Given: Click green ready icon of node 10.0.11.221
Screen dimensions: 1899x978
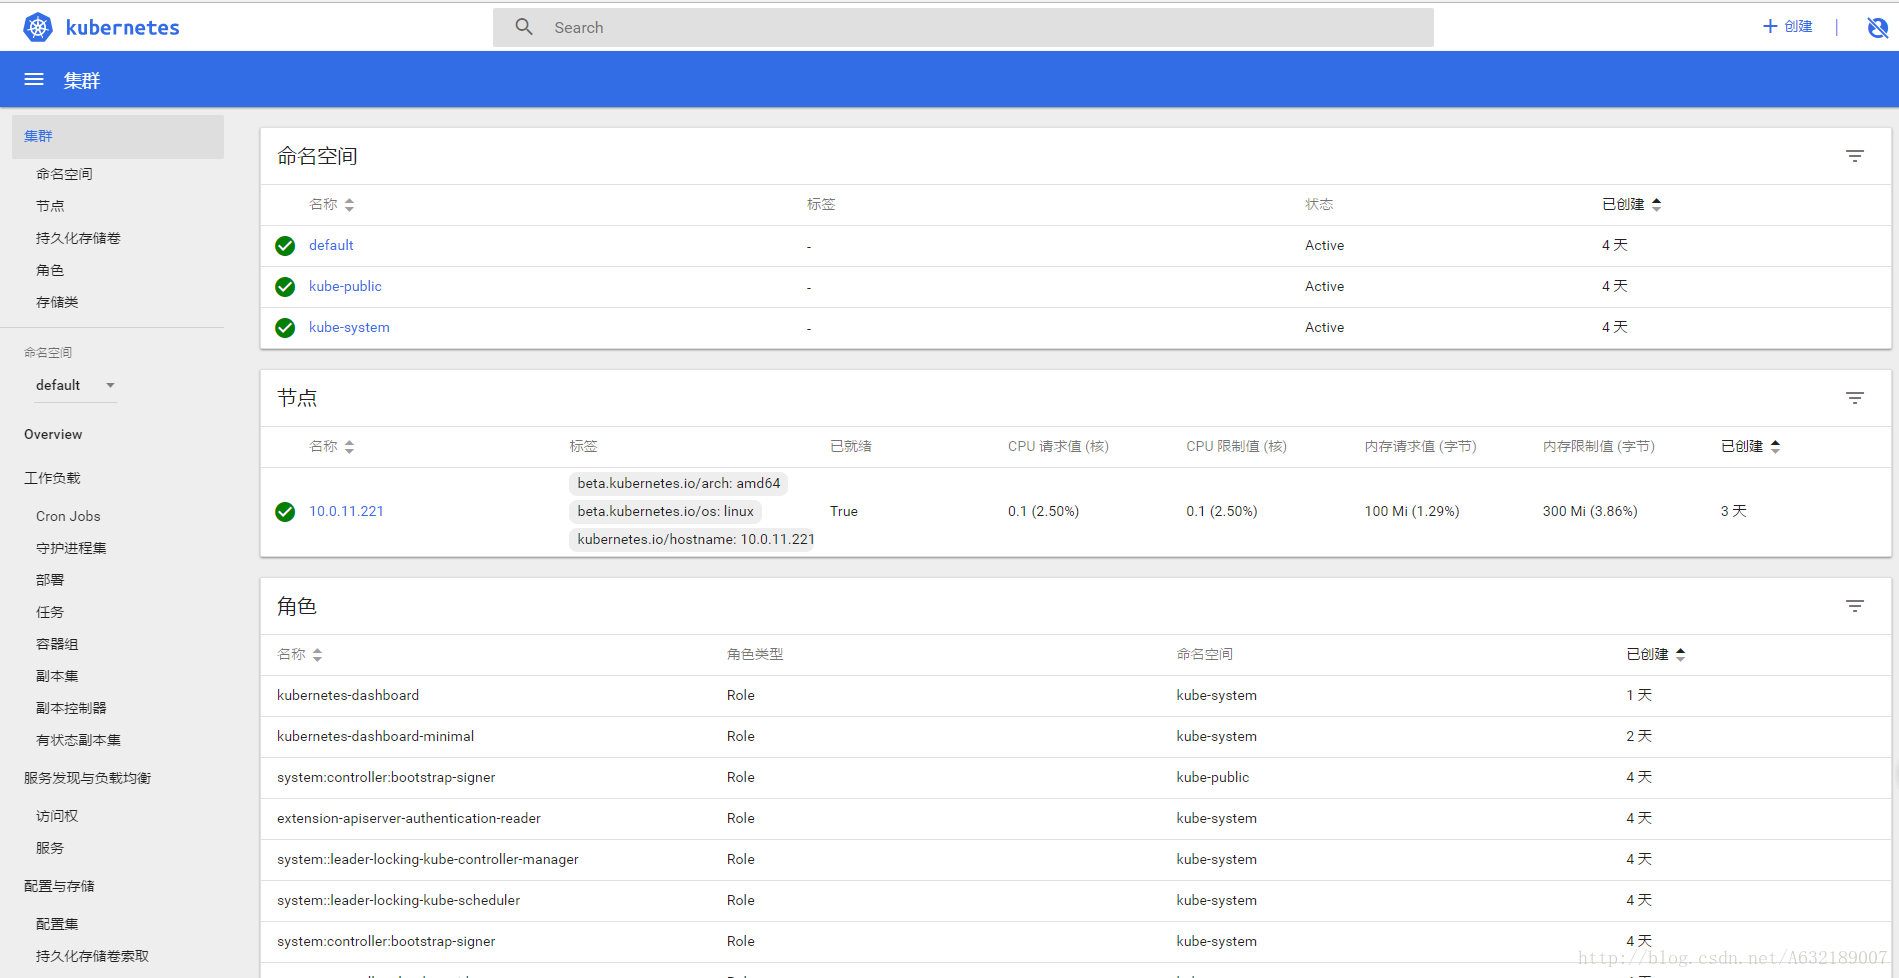Looking at the screenshot, I should point(285,512).
